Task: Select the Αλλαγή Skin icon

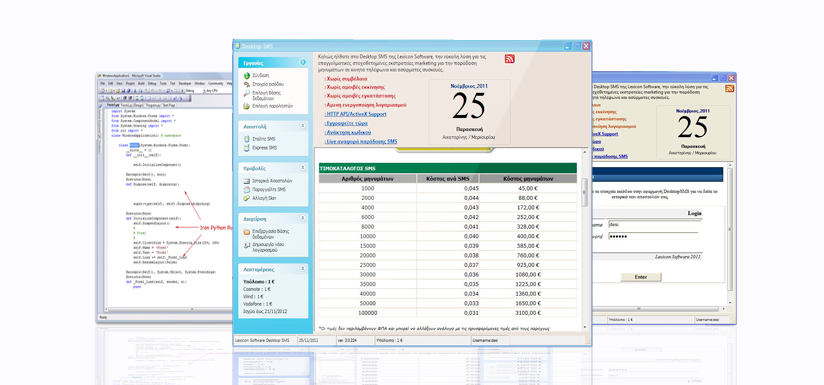Action: (x=247, y=199)
